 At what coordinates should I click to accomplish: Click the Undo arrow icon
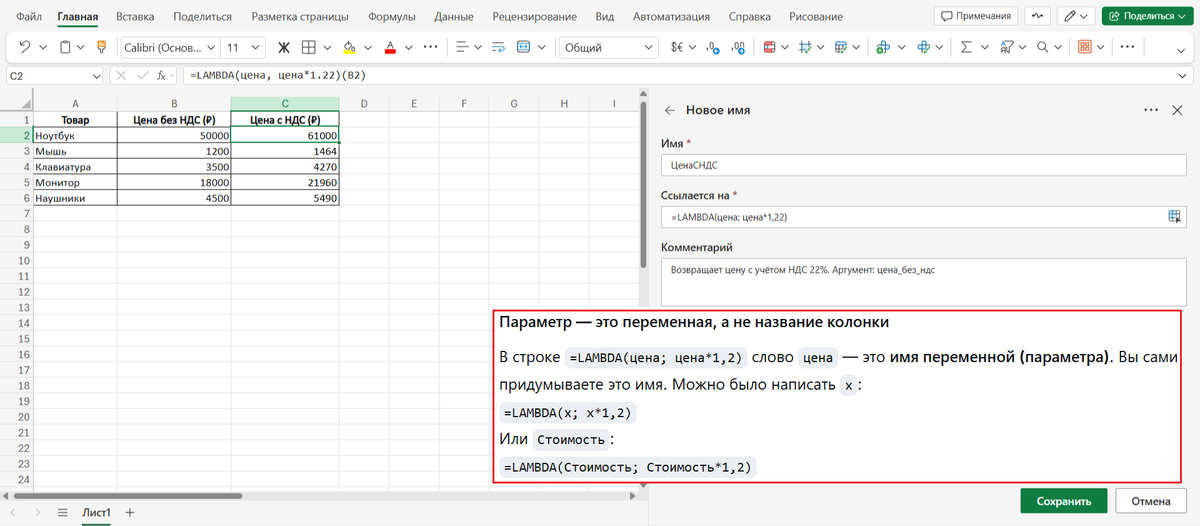pyautogui.click(x=25, y=47)
